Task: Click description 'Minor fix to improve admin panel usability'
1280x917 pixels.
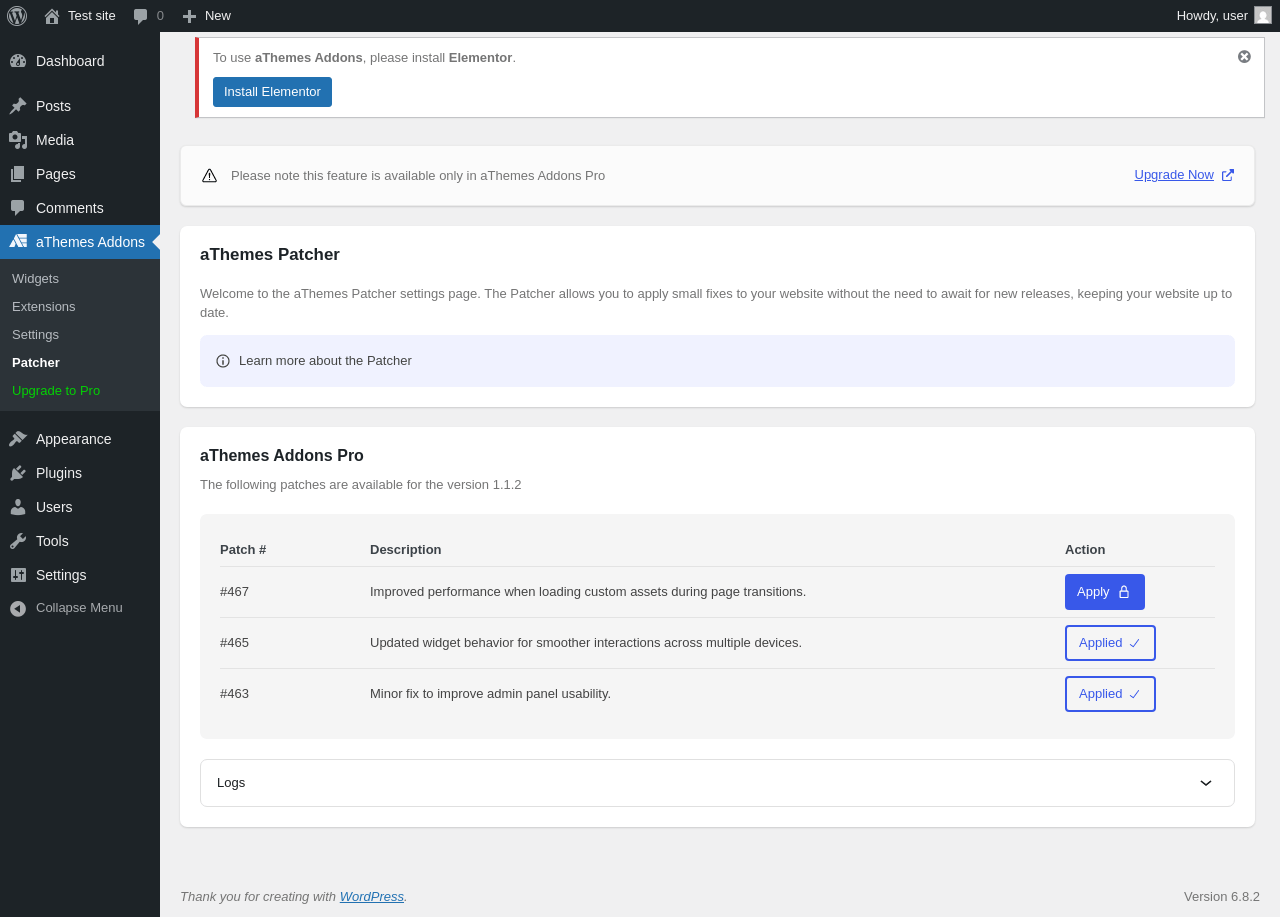Action: point(490,694)
